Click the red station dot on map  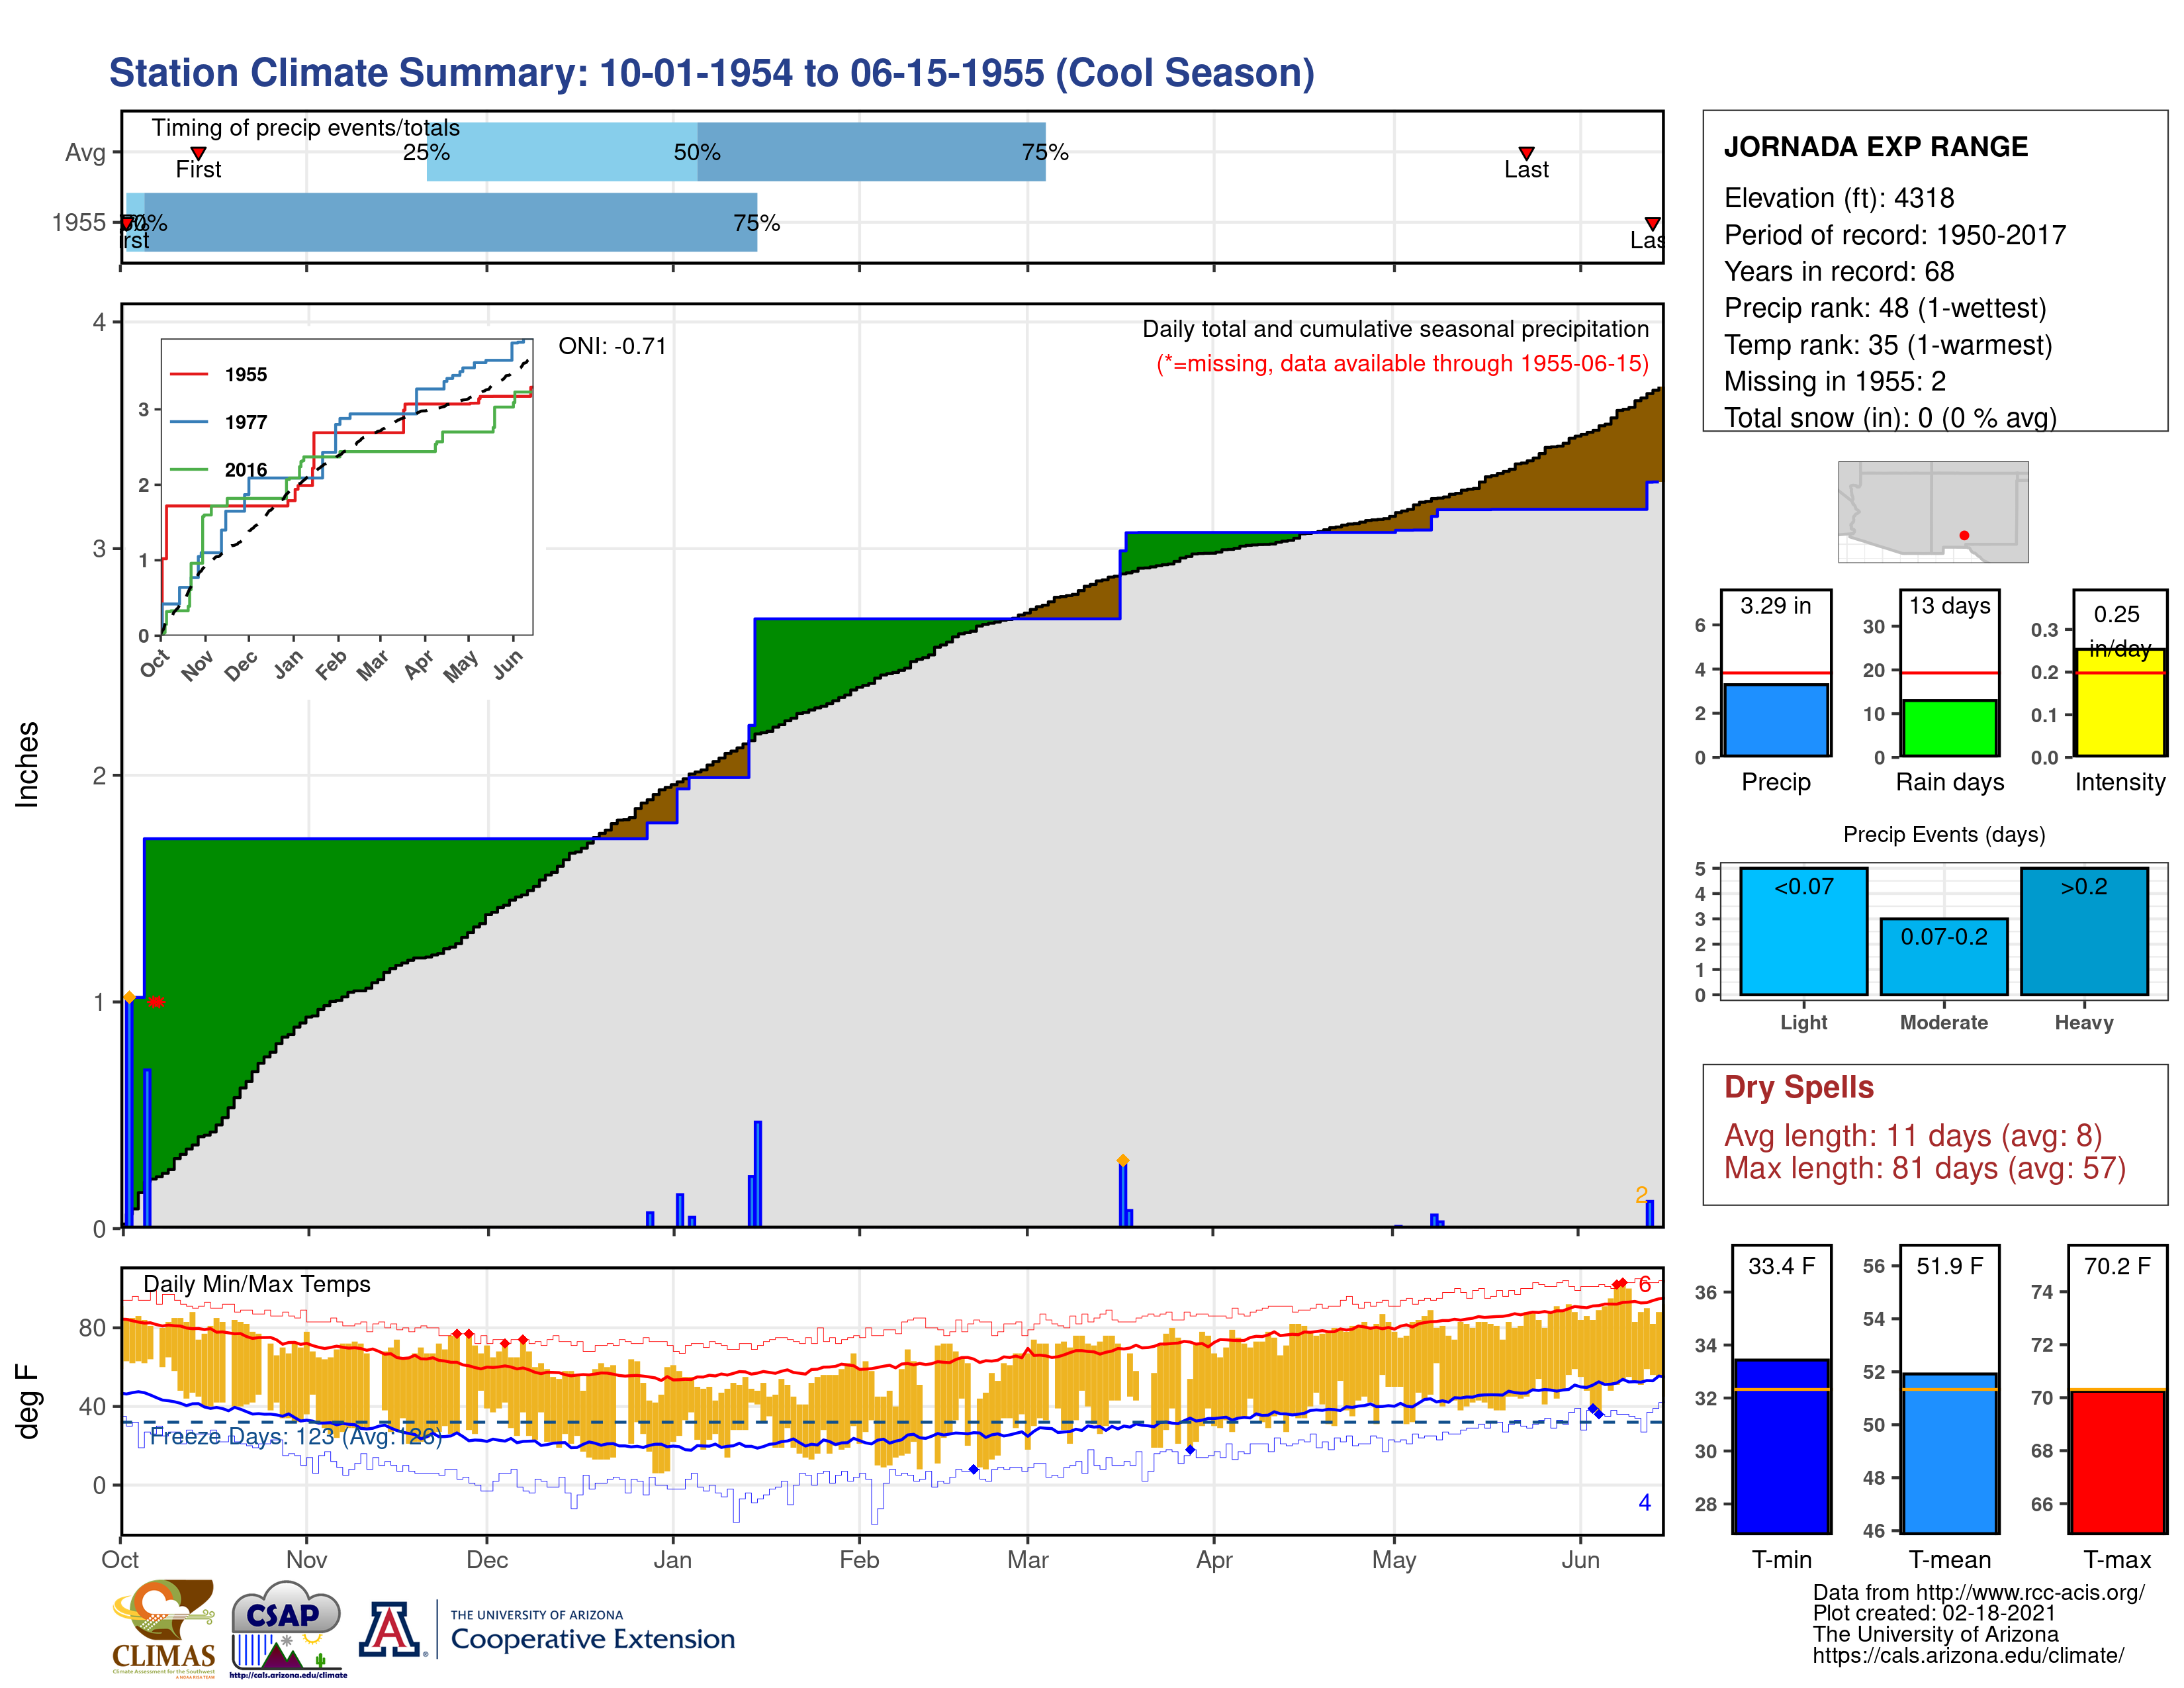tap(1964, 535)
